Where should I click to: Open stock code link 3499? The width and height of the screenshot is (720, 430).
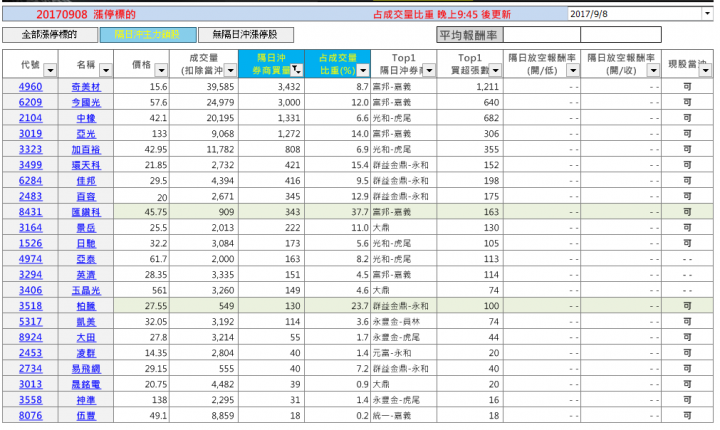30,165
